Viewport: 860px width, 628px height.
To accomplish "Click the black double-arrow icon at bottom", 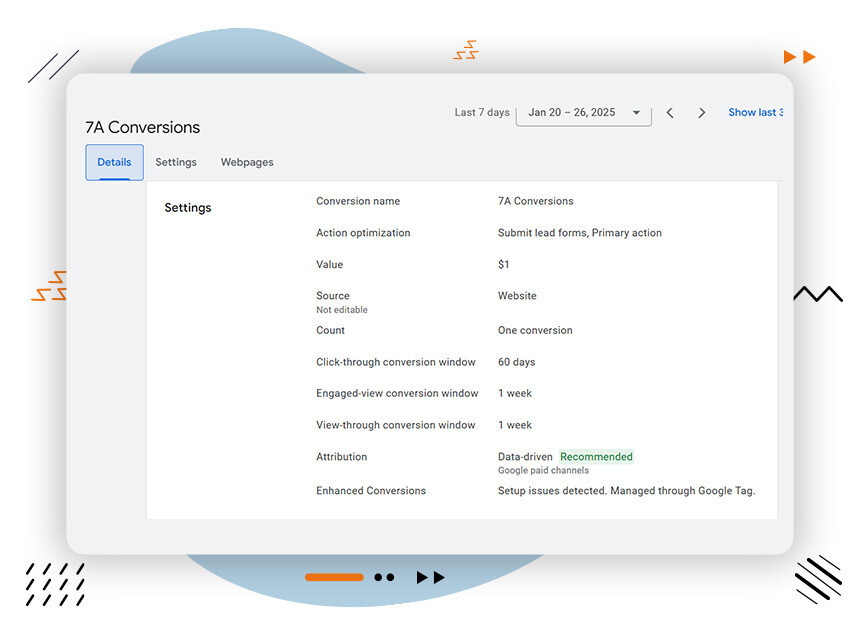I will tap(430, 577).
